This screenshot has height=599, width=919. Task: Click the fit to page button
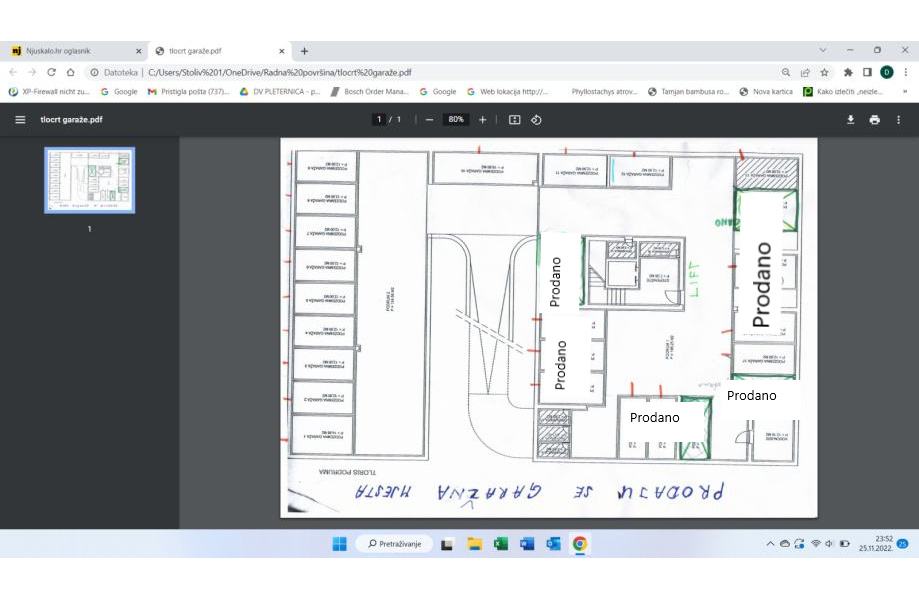514,119
